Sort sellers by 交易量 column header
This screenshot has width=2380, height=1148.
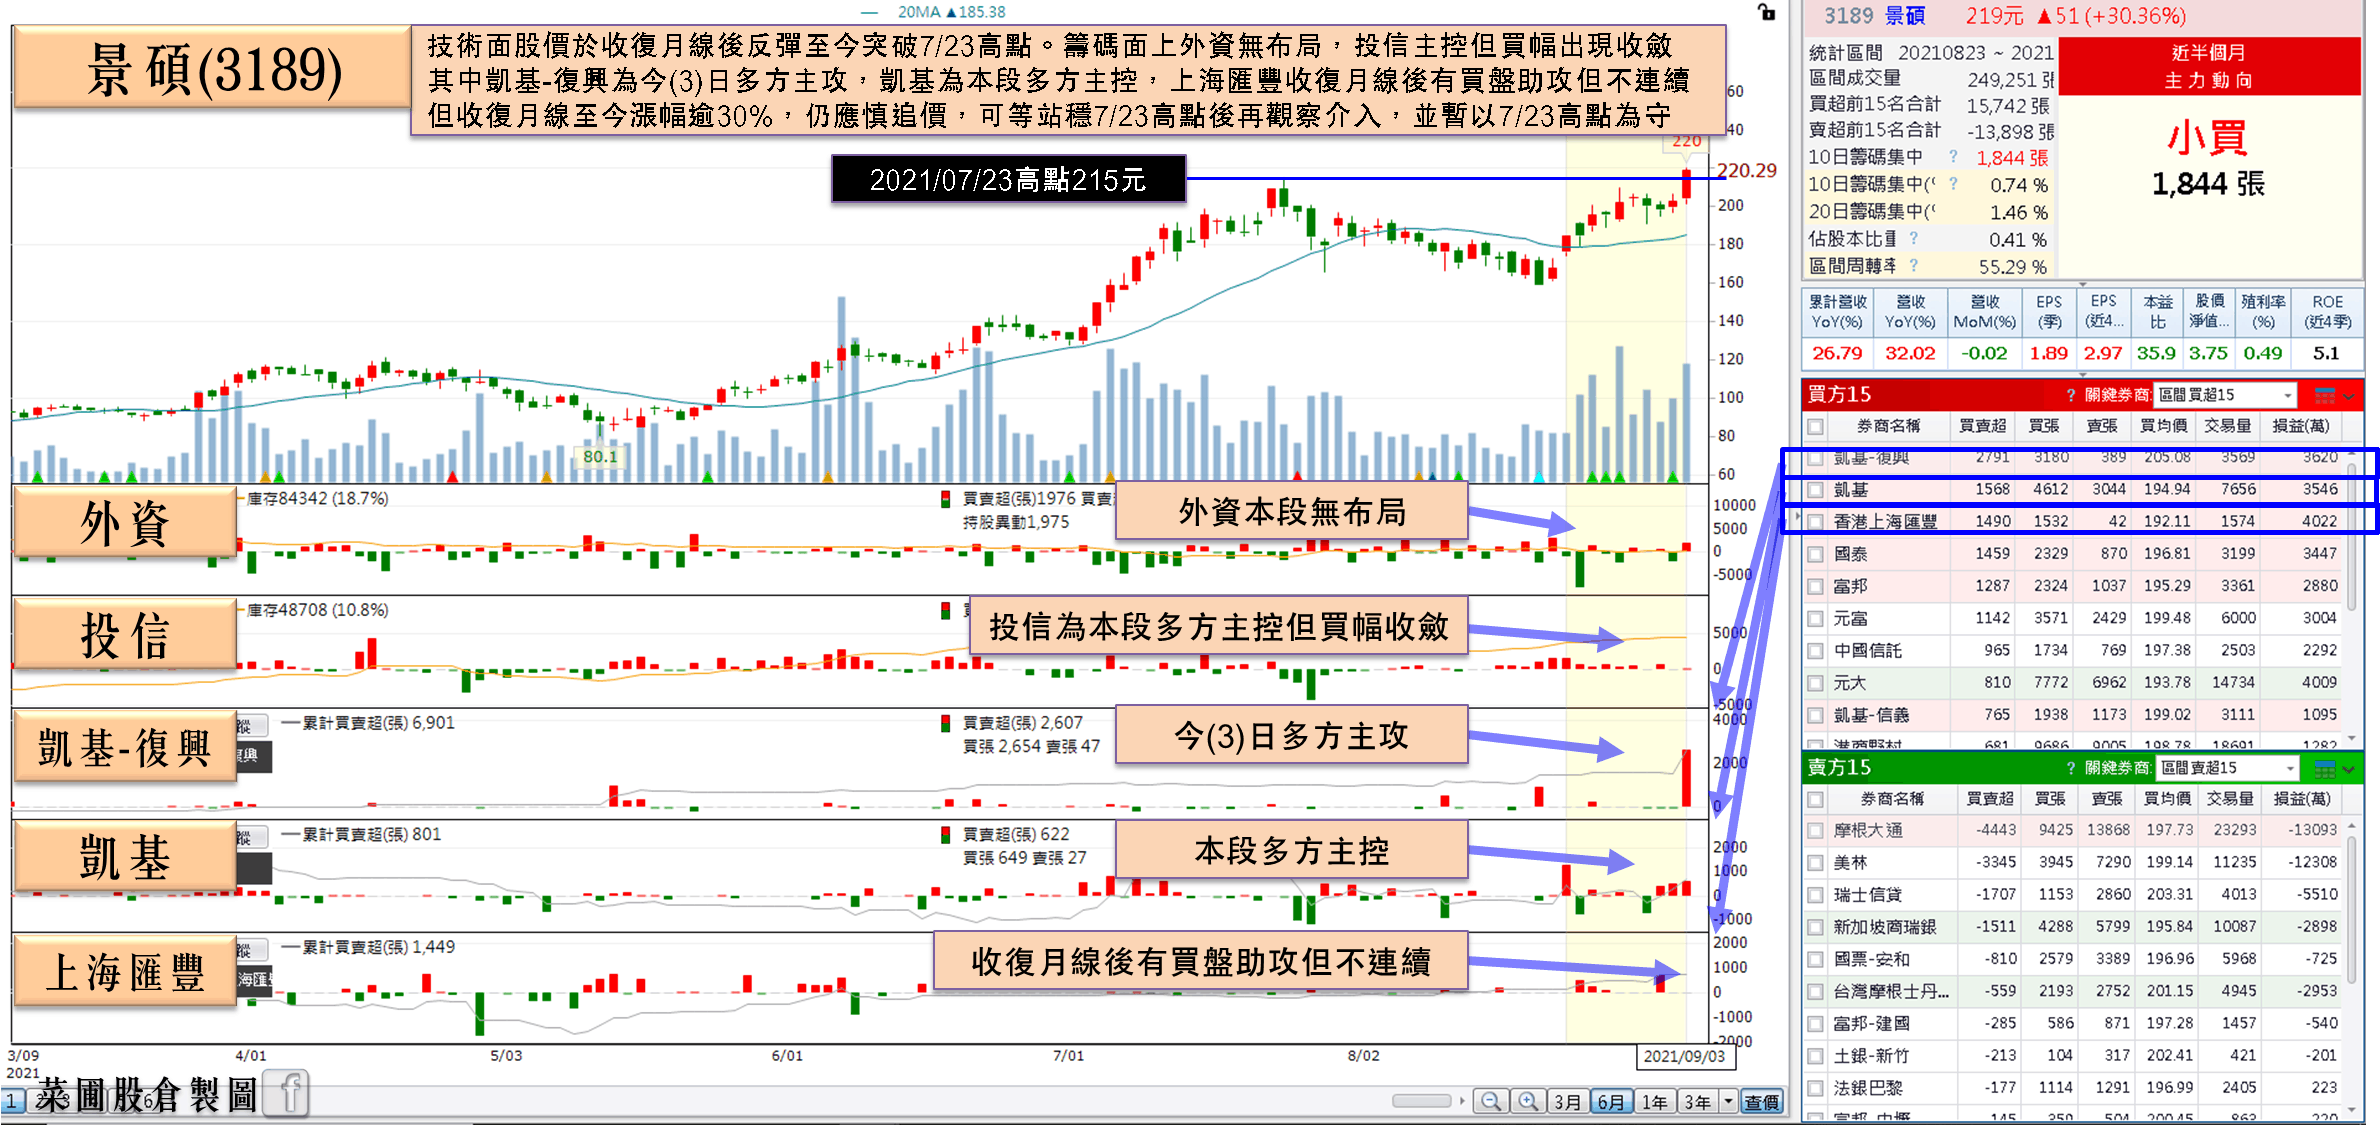tap(2230, 799)
